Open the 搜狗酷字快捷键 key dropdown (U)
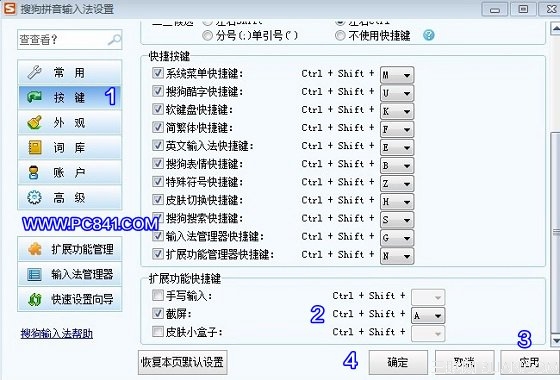The width and height of the screenshot is (560, 380). [397, 93]
